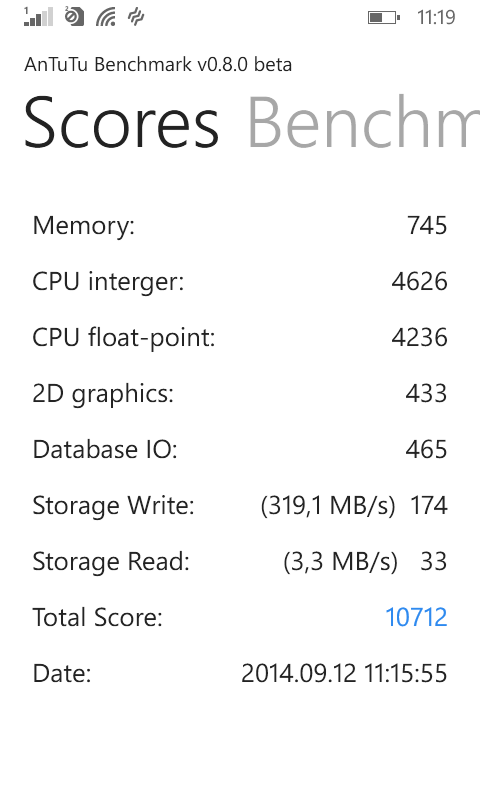Tap the battery level icon
Viewport: 480px width, 800px height.
click(x=384, y=18)
